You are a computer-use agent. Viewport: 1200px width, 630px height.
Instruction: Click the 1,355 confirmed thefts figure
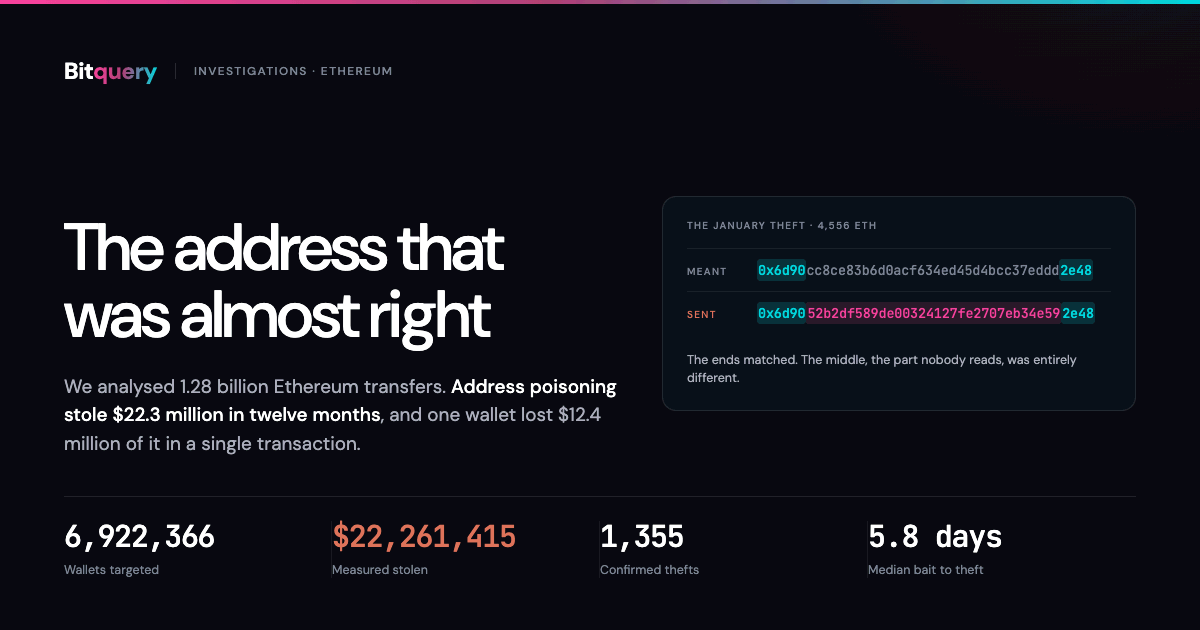642,537
